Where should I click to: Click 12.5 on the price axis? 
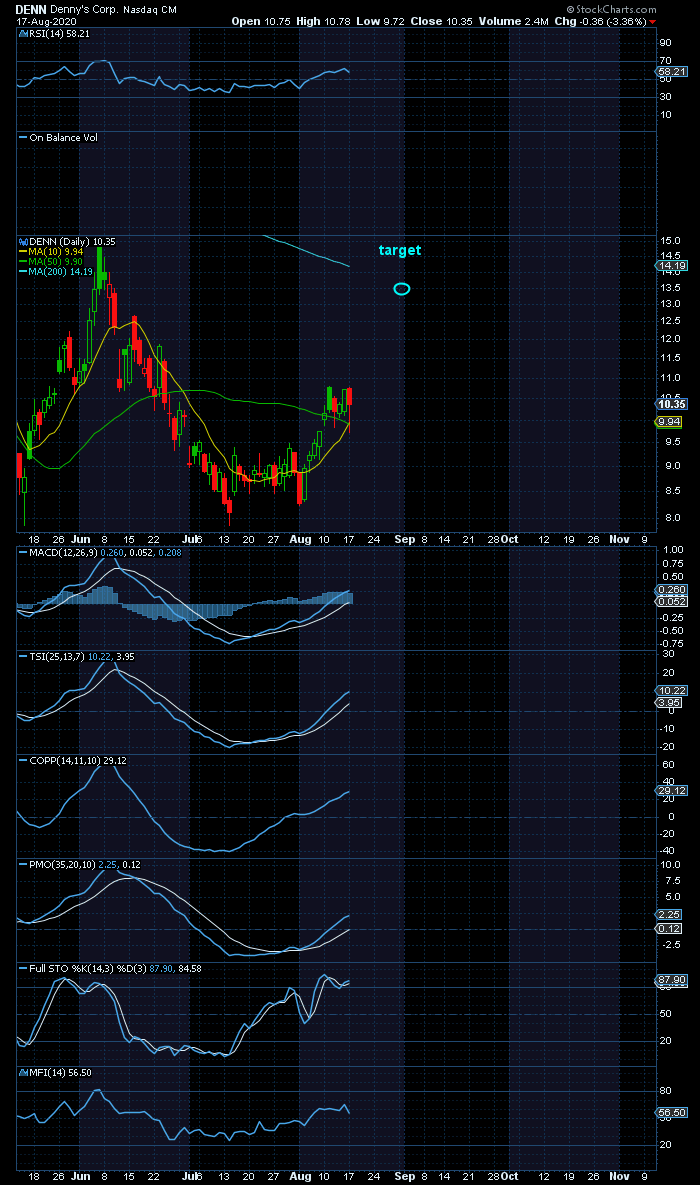click(669, 320)
